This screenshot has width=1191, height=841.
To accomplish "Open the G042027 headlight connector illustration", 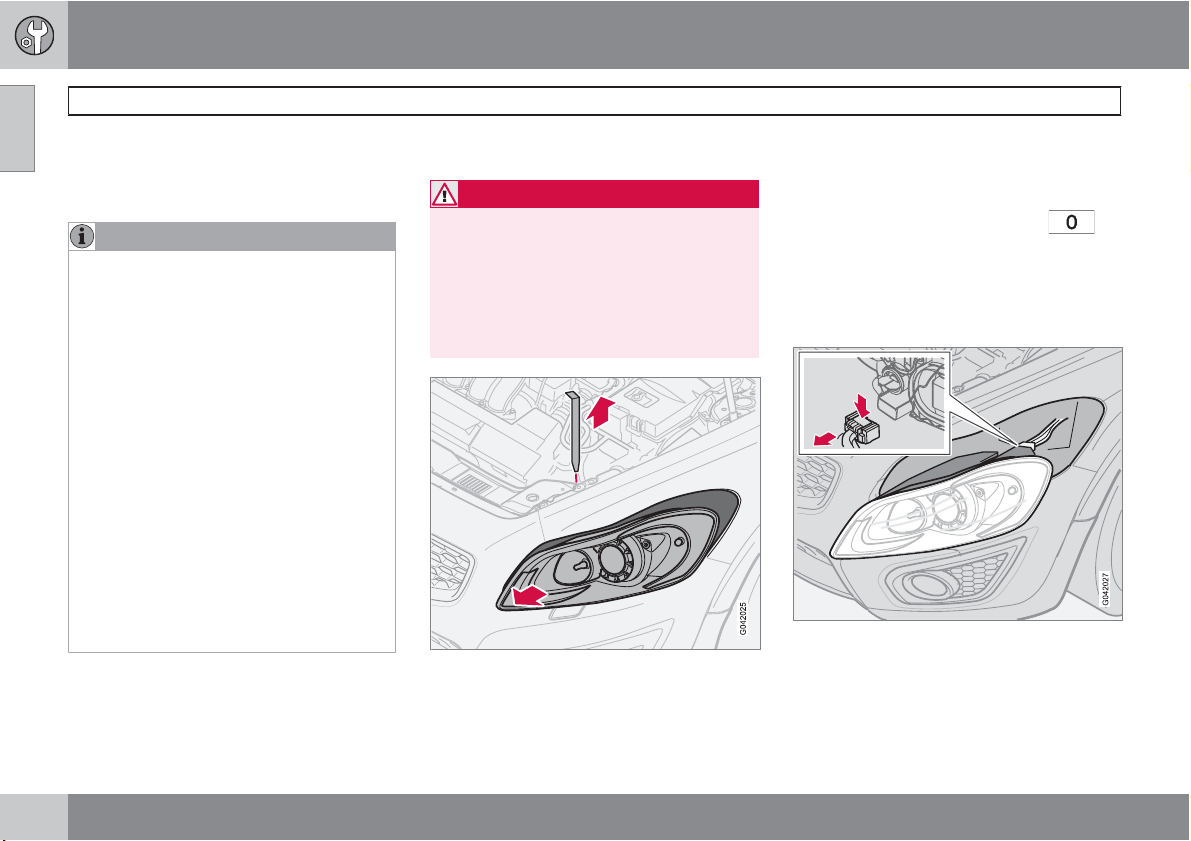I will (x=958, y=484).
